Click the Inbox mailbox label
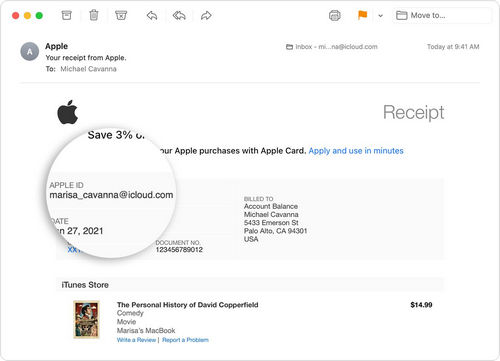The width and height of the screenshot is (500, 361). [x=332, y=47]
